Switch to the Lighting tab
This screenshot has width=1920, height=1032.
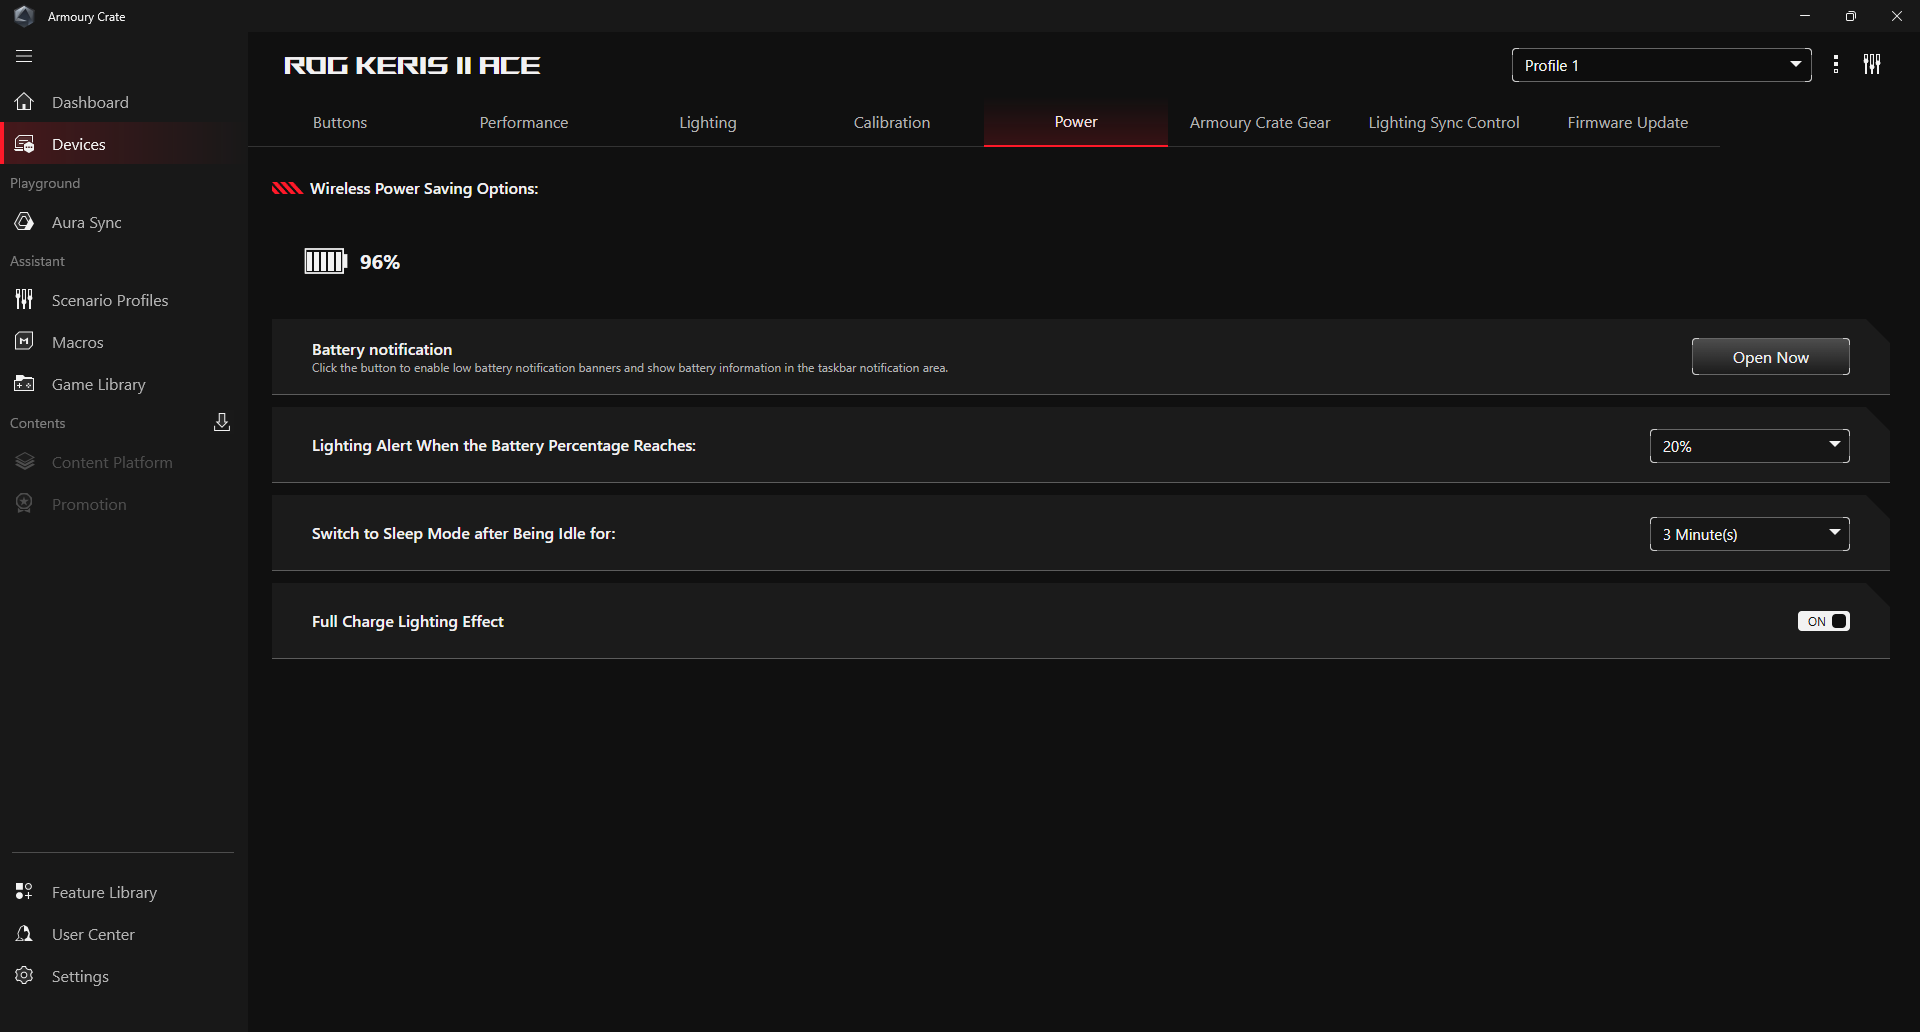pyautogui.click(x=708, y=122)
